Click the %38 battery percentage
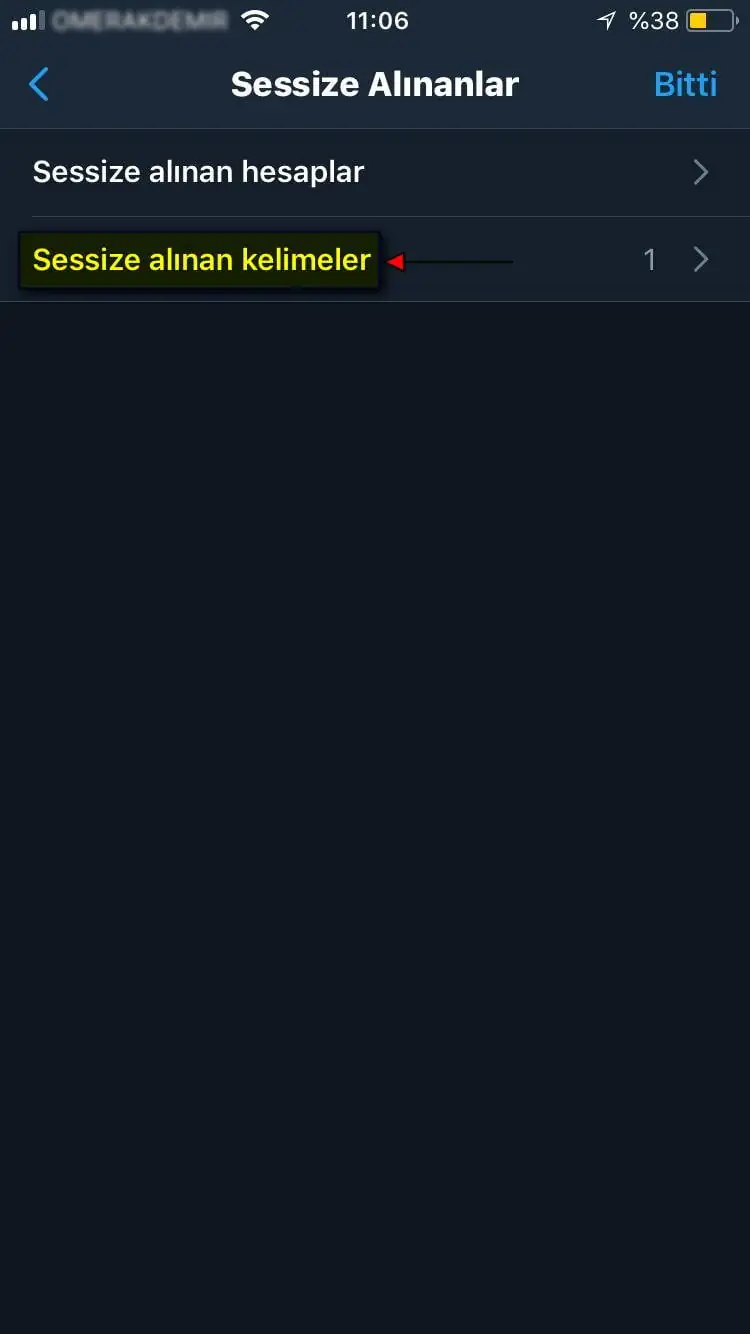Viewport: 750px width, 1334px height. point(654,20)
